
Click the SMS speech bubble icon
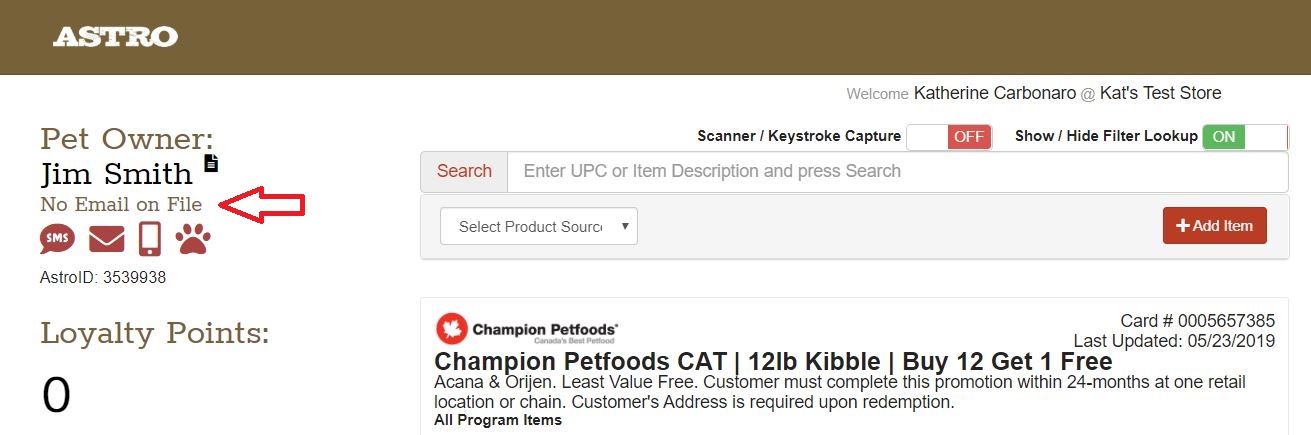pyautogui.click(x=57, y=240)
